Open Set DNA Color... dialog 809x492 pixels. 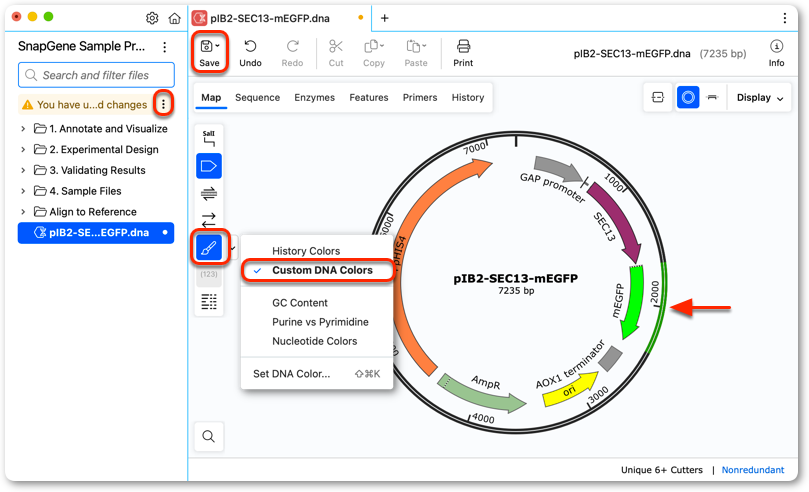pos(317,374)
